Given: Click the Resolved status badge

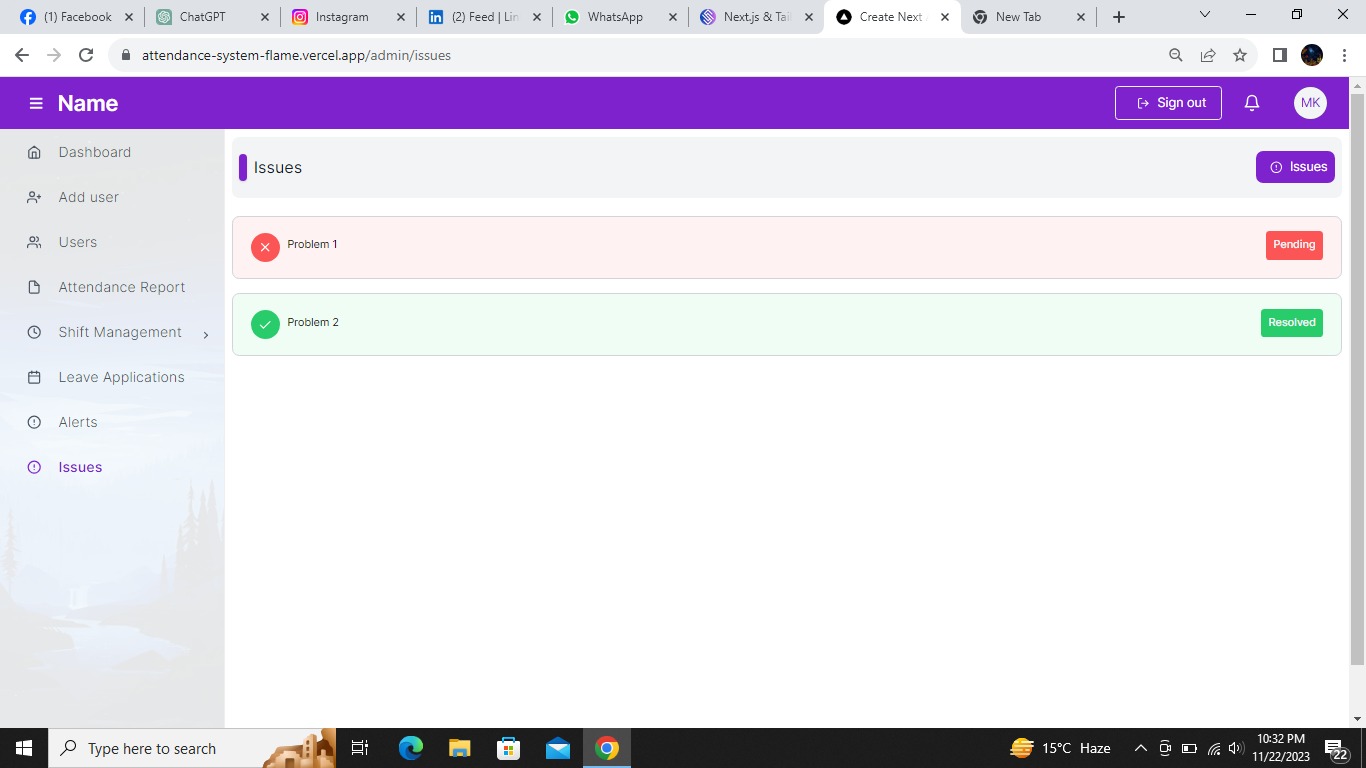Looking at the screenshot, I should tap(1292, 323).
